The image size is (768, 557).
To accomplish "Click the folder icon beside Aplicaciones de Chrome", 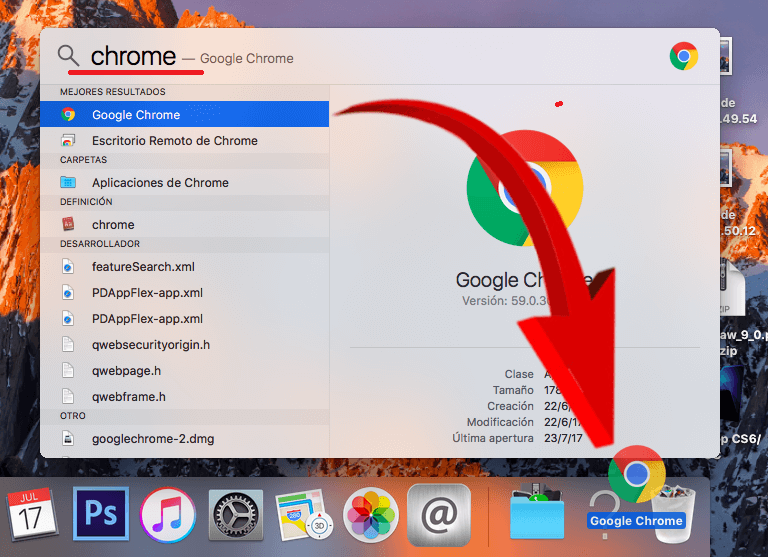I will (68, 182).
